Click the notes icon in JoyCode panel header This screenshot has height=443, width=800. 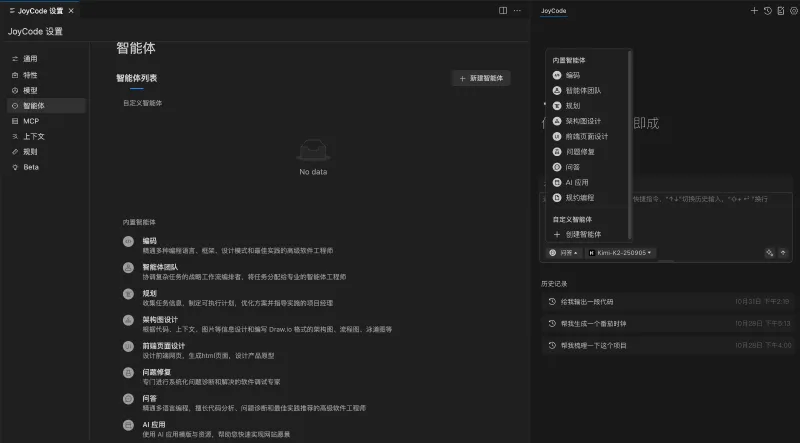tap(781, 11)
